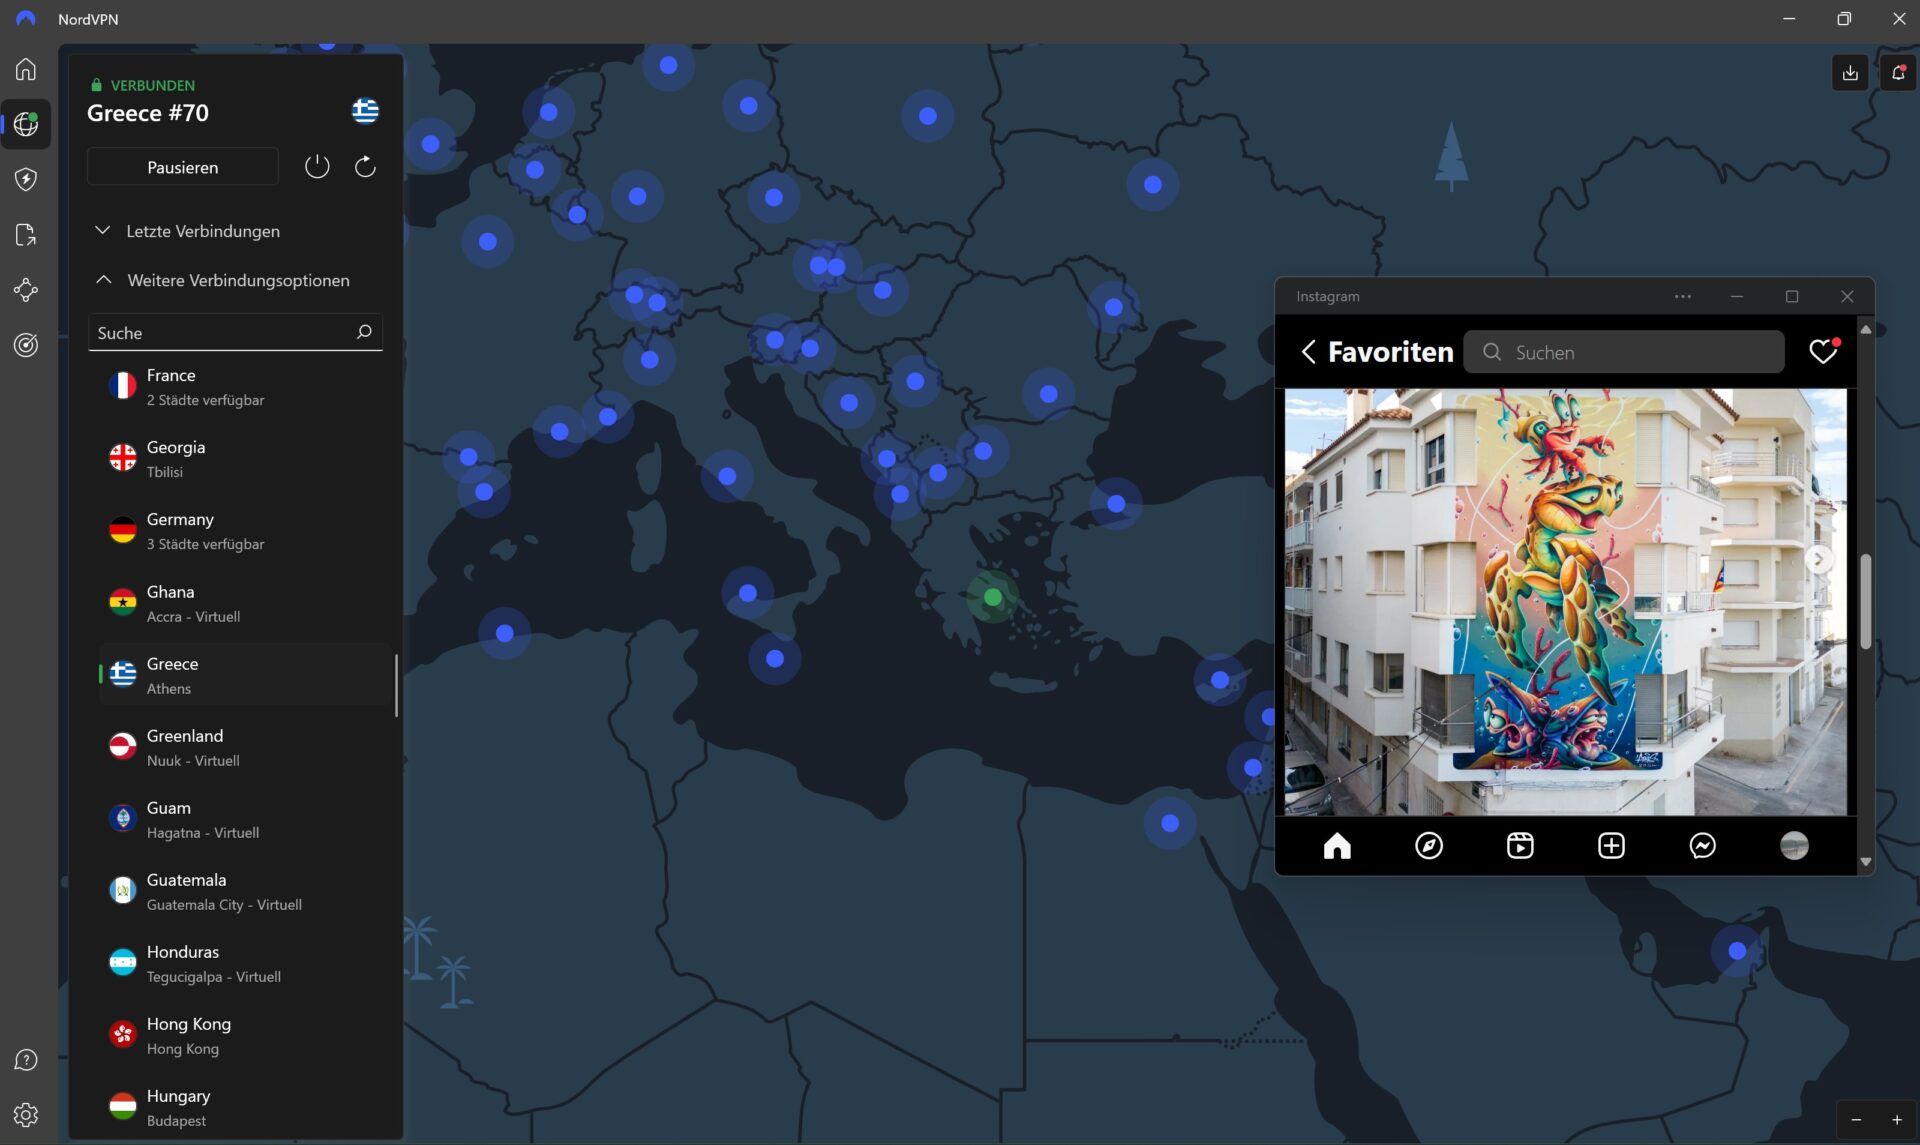Click country list scrollbar thumb

(396, 685)
